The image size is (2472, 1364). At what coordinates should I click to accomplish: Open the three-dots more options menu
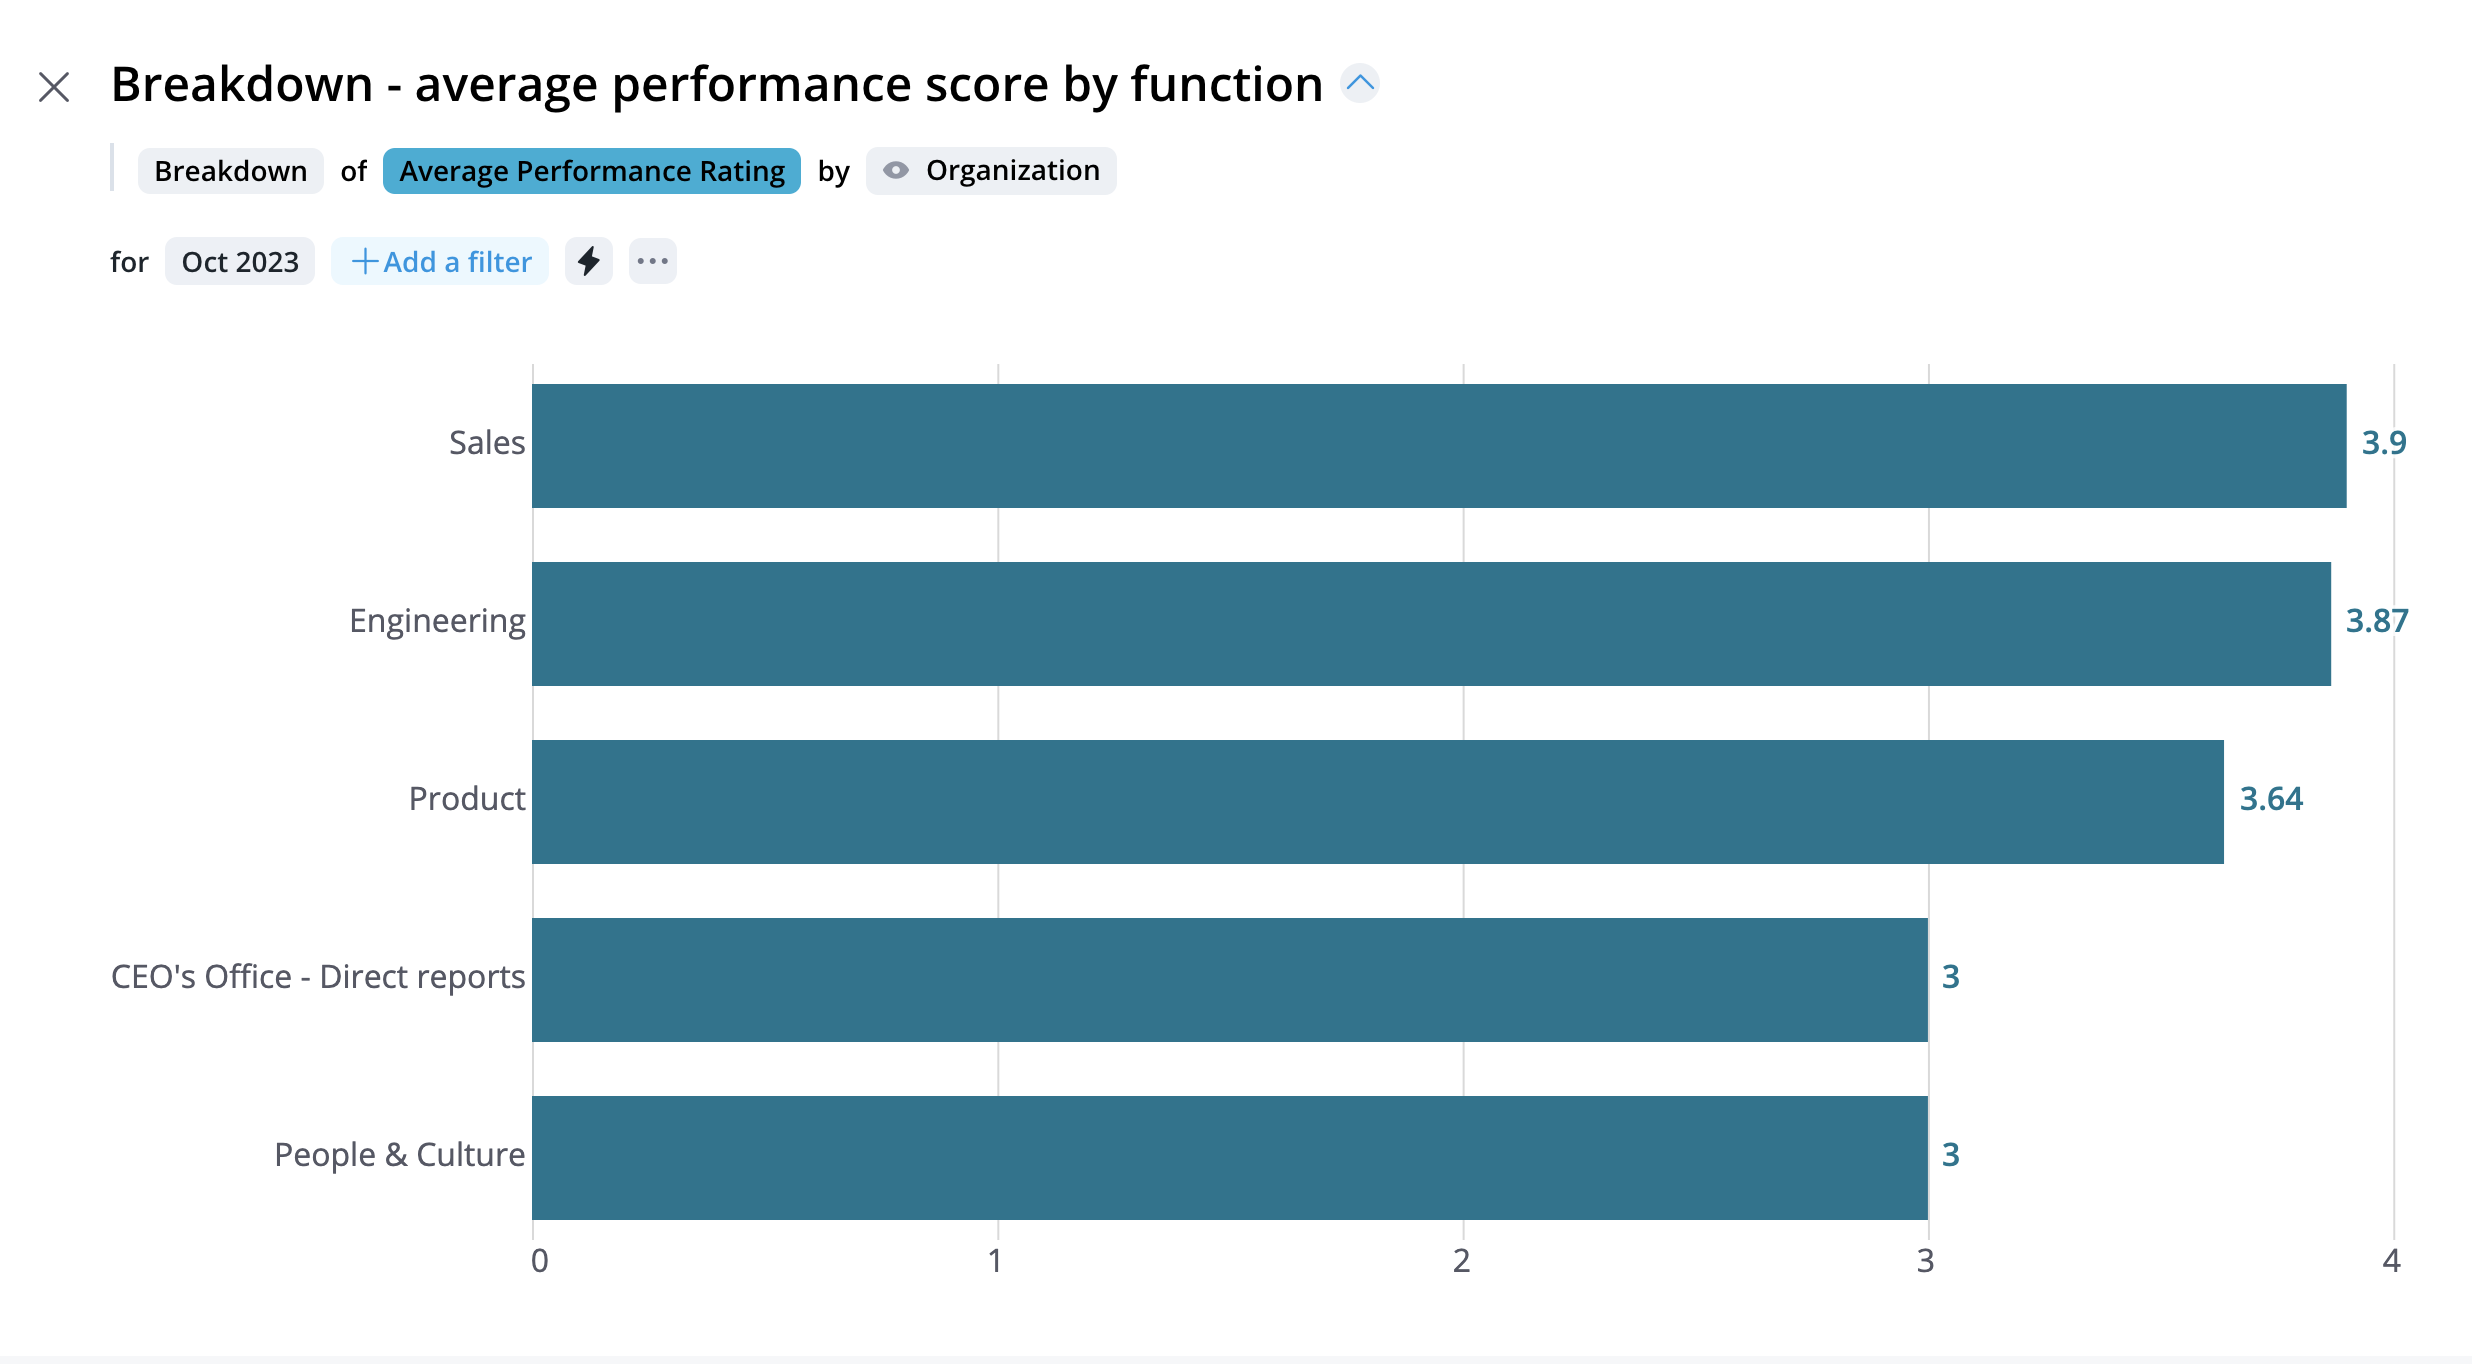(x=653, y=262)
